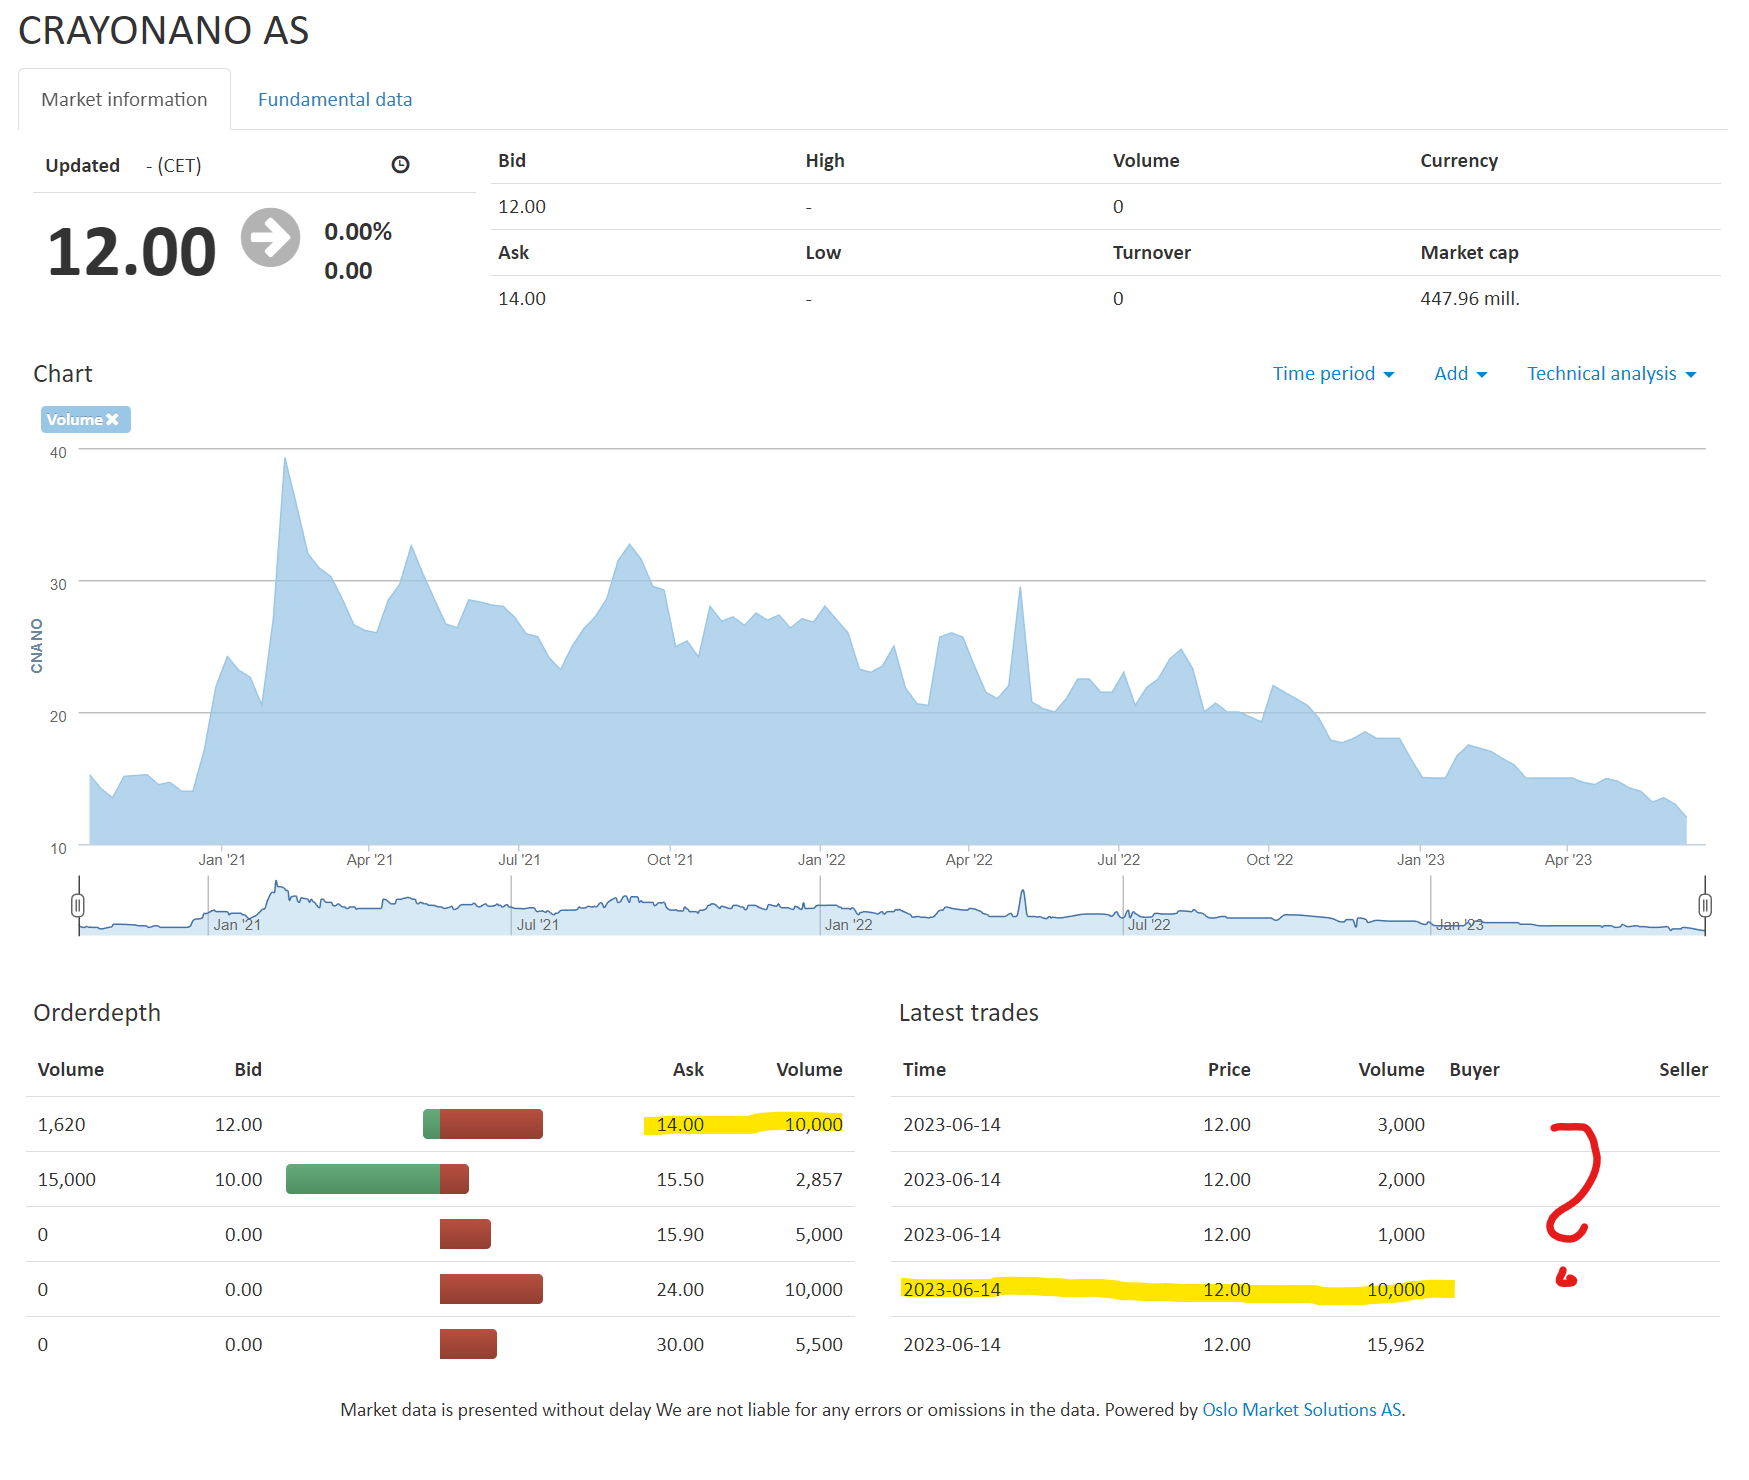
Task: Switch to the Market information tab
Action: coord(124,99)
